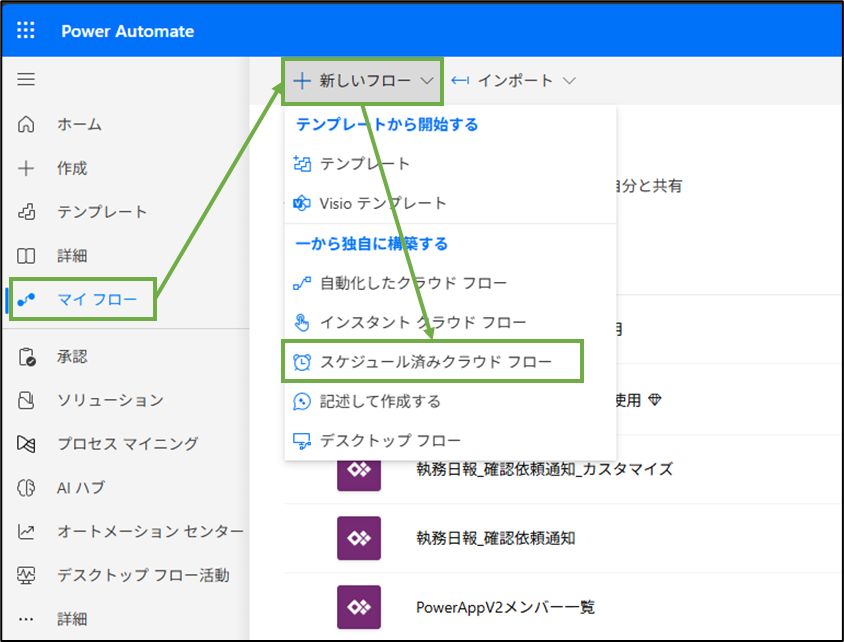Click the chat bubble icon for 記述して作成する
Screen dimensions: 844x642
[302, 401]
